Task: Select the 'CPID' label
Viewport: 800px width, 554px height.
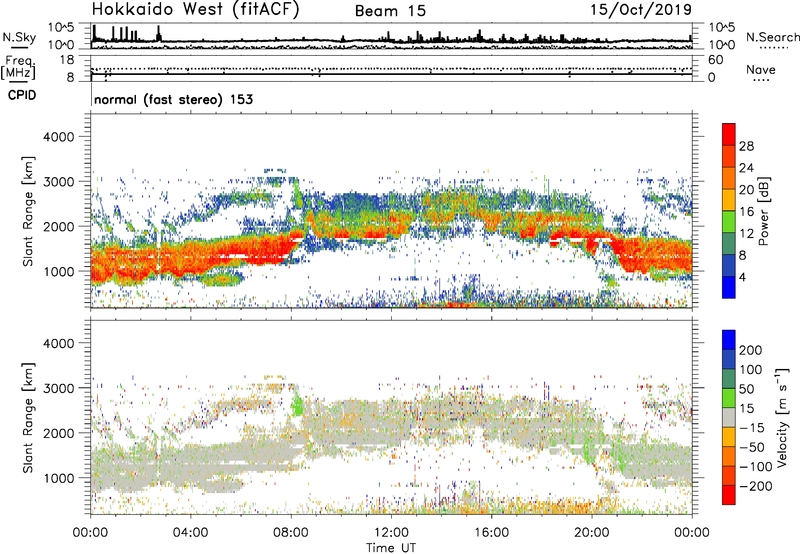Action: [x=22, y=95]
